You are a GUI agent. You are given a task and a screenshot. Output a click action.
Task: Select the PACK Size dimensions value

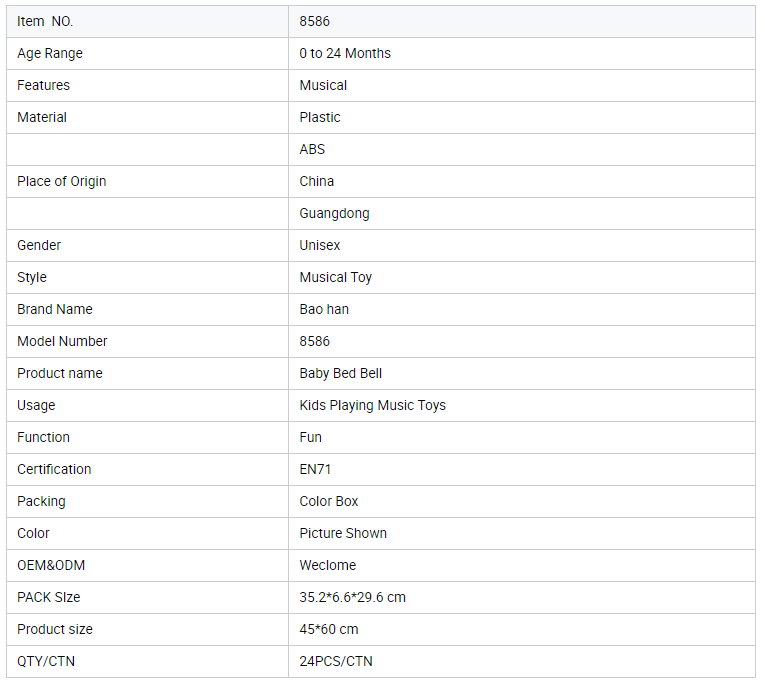point(352,597)
